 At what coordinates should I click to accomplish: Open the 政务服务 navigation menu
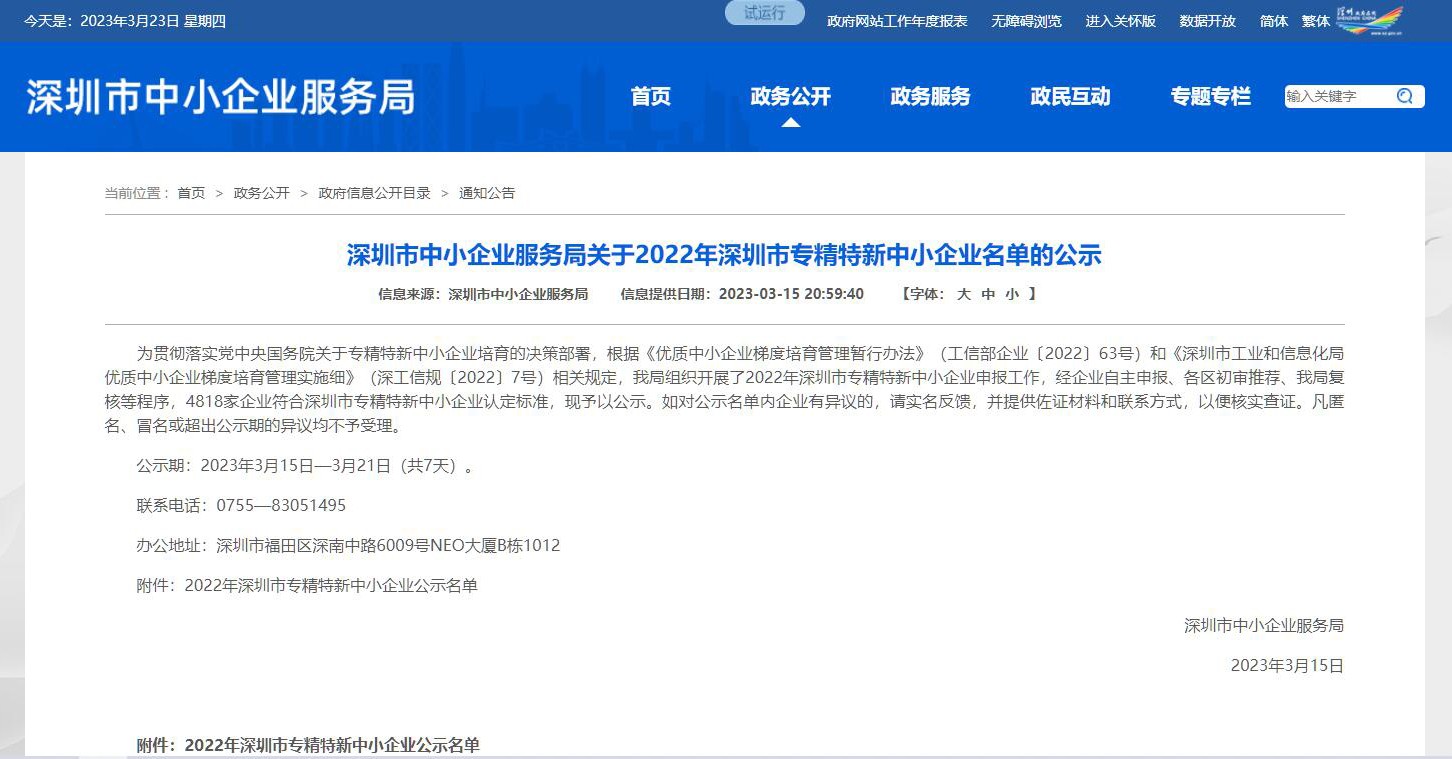coord(929,96)
